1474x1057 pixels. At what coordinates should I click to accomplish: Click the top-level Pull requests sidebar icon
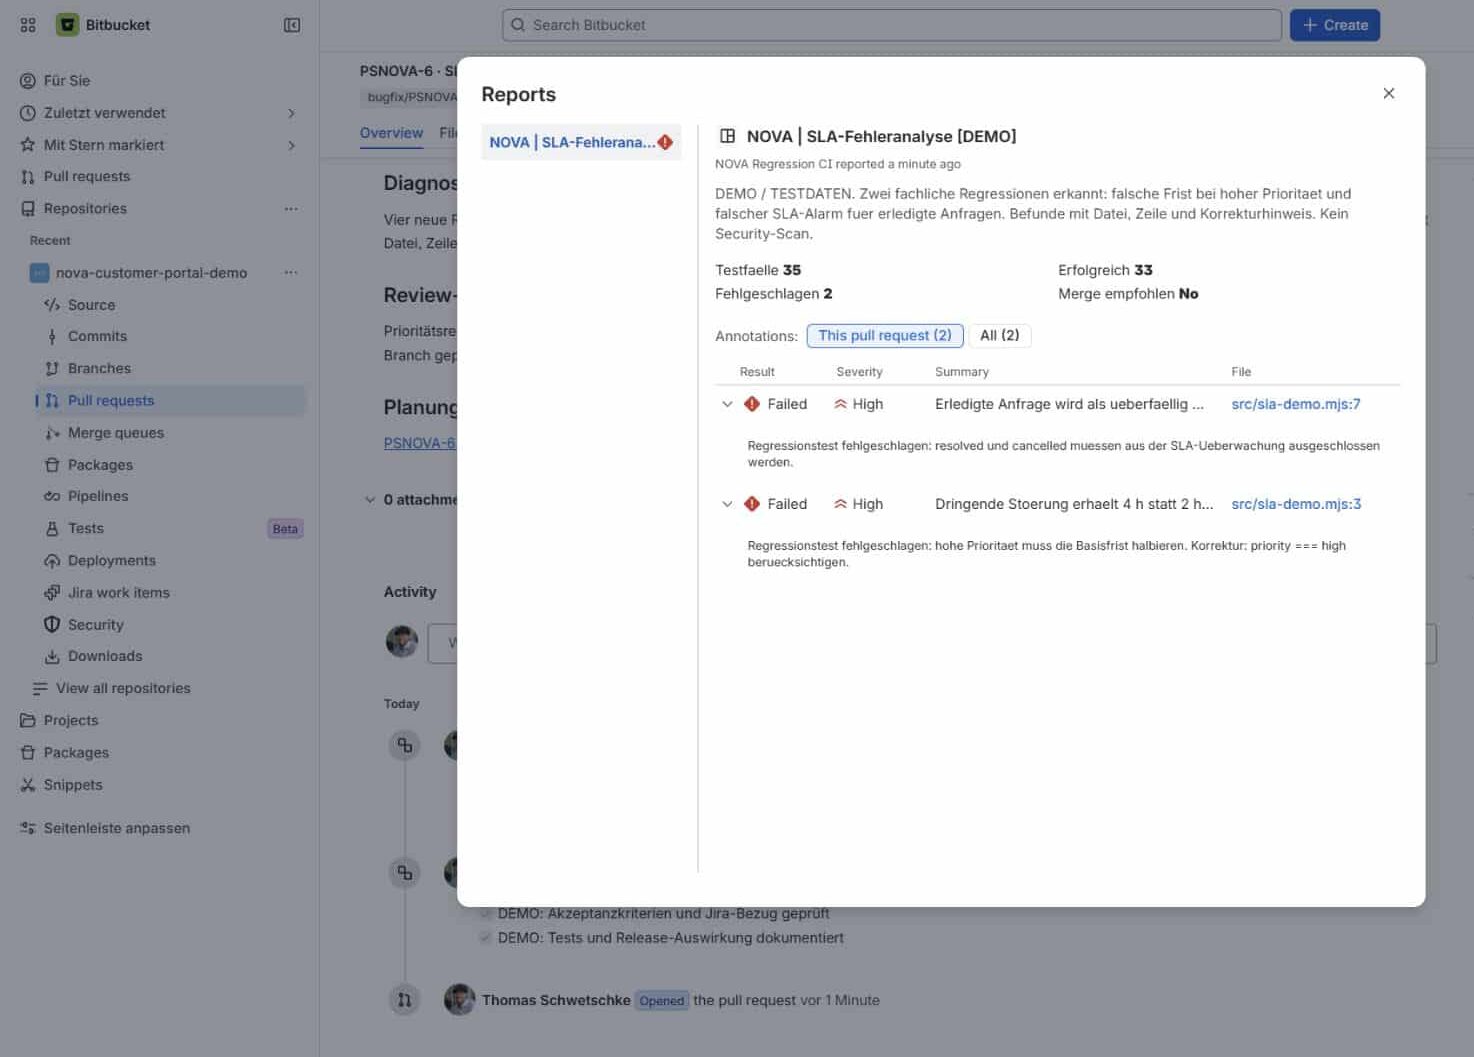[28, 177]
